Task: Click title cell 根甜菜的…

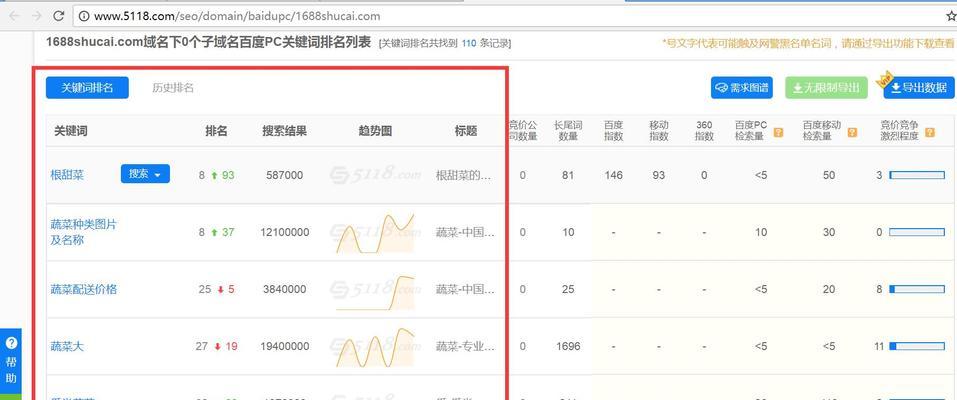Action: click(464, 175)
